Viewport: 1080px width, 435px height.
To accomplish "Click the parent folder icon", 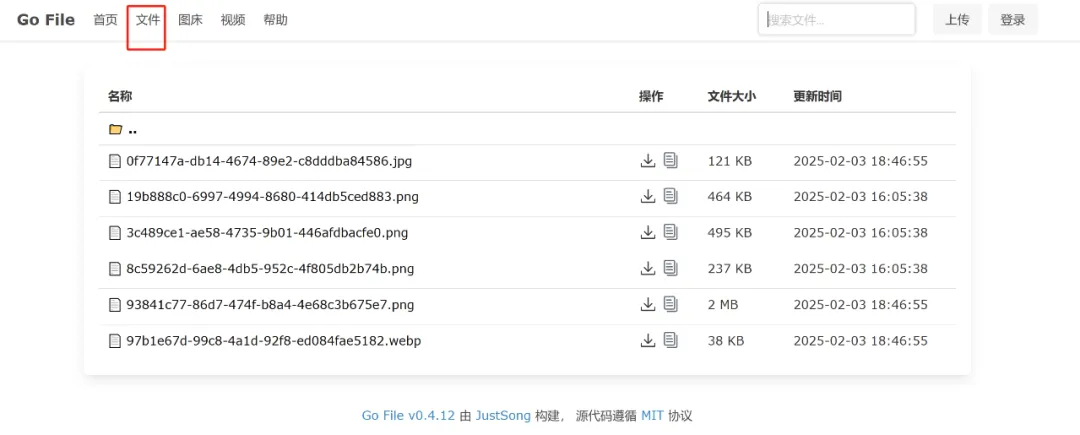I will 115,129.
